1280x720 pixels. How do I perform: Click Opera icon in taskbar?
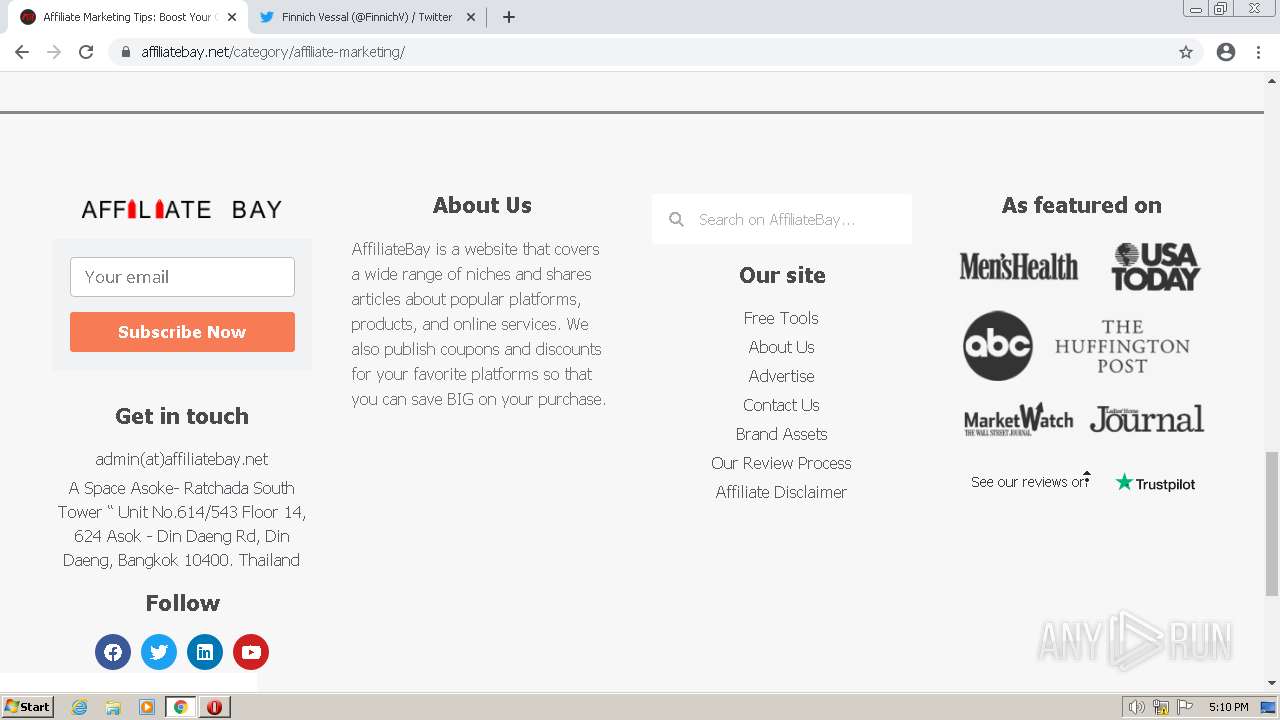pyautogui.click(x=214, y=707)
